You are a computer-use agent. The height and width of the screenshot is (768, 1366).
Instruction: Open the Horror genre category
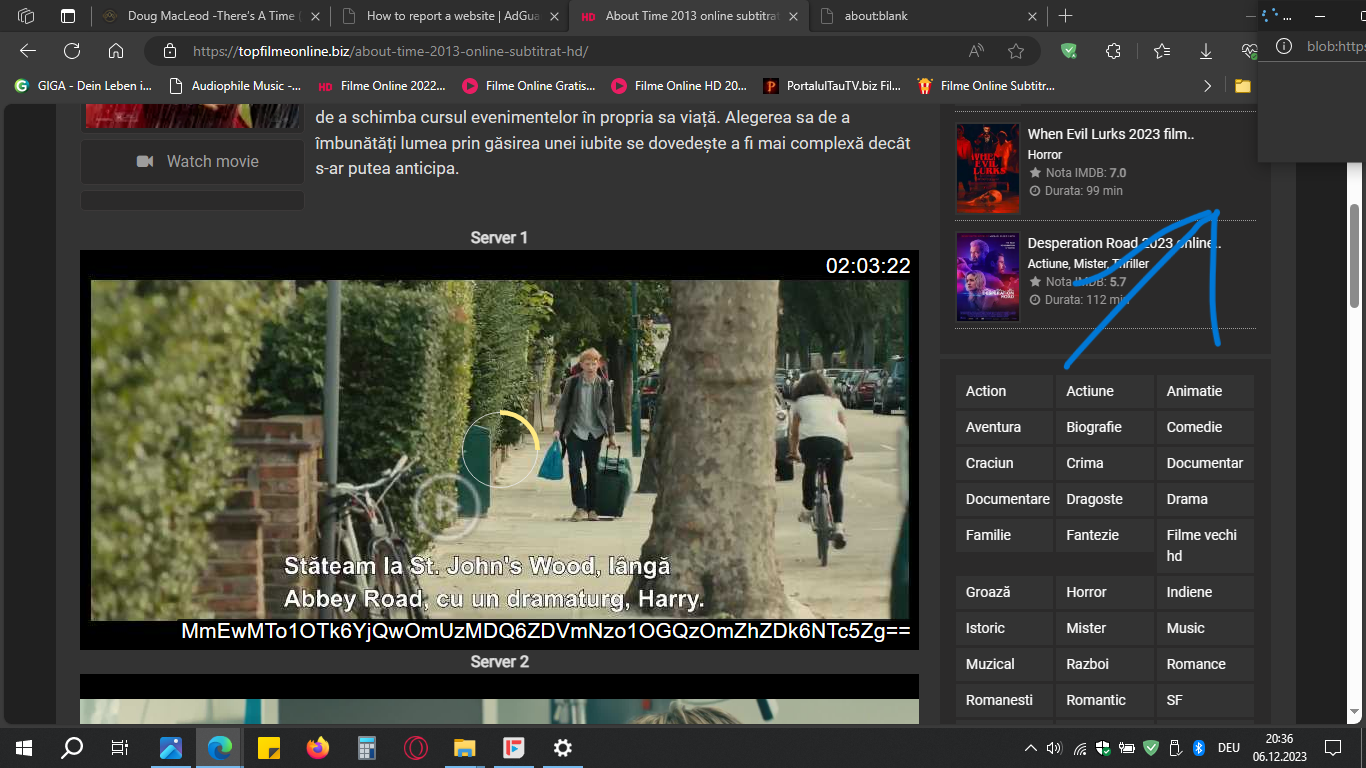(1103, 592)
